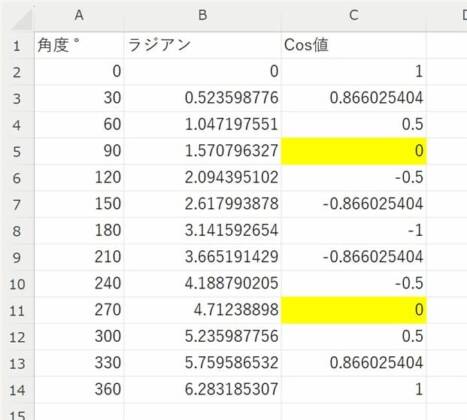This screenshot has width=467, height=420.
Task: Select angle cell with value 90
Action: point(79,151)
